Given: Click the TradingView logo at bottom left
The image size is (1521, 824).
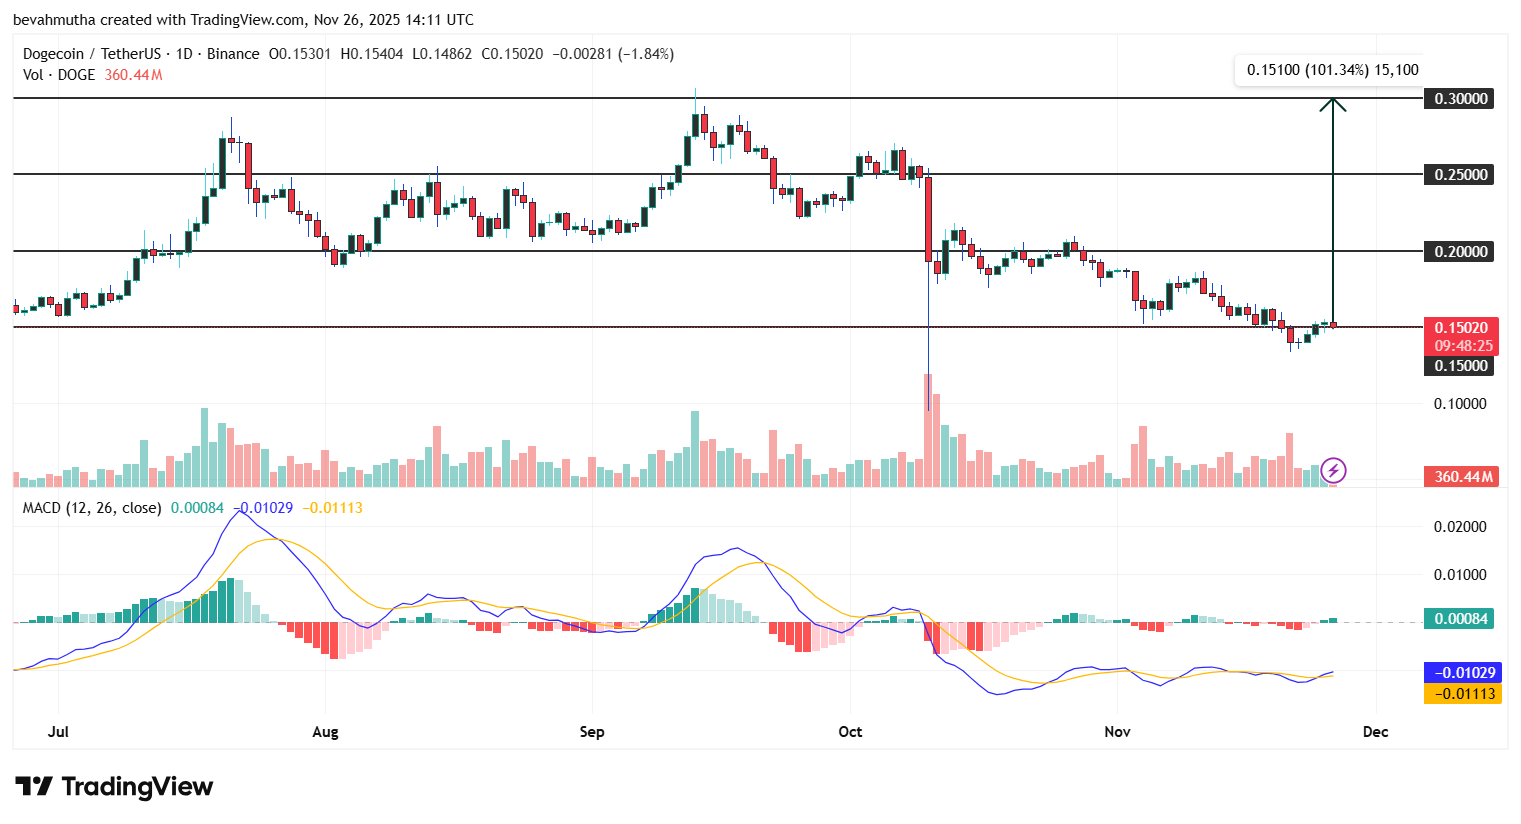Looking at the screenshot, I should 113,787.
